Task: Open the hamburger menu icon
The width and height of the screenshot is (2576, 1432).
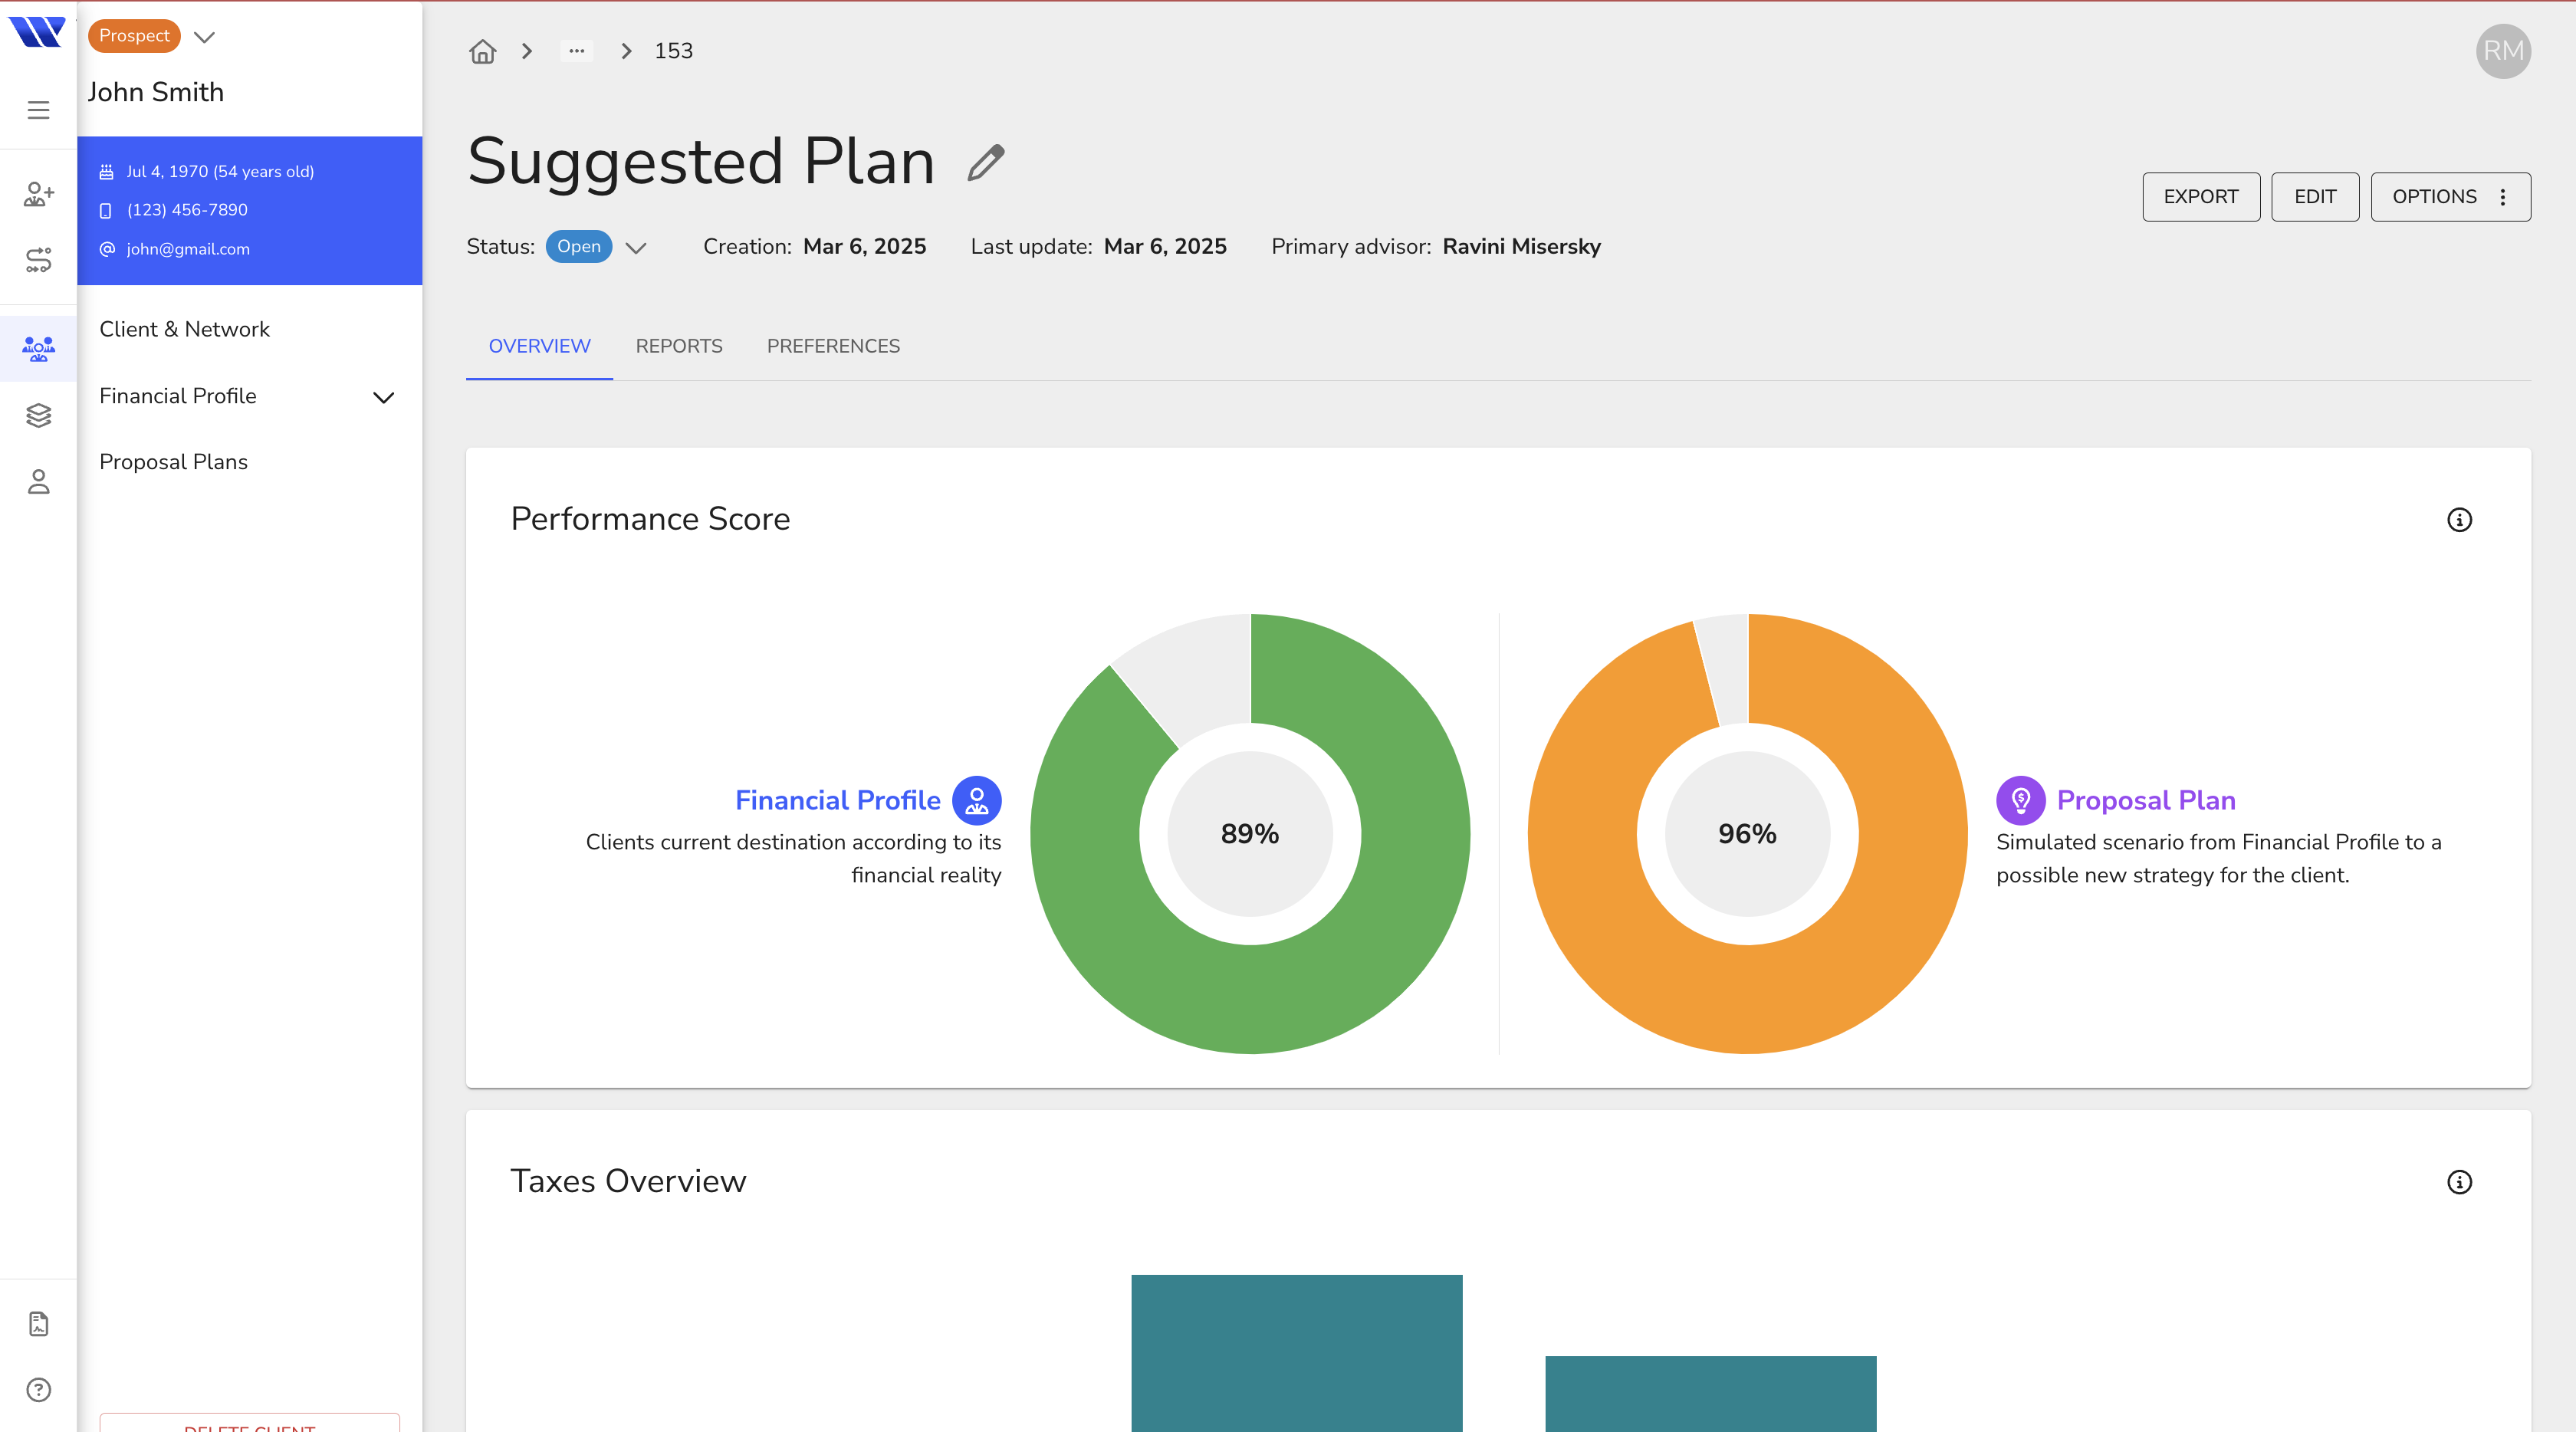Action: (38, 110)
